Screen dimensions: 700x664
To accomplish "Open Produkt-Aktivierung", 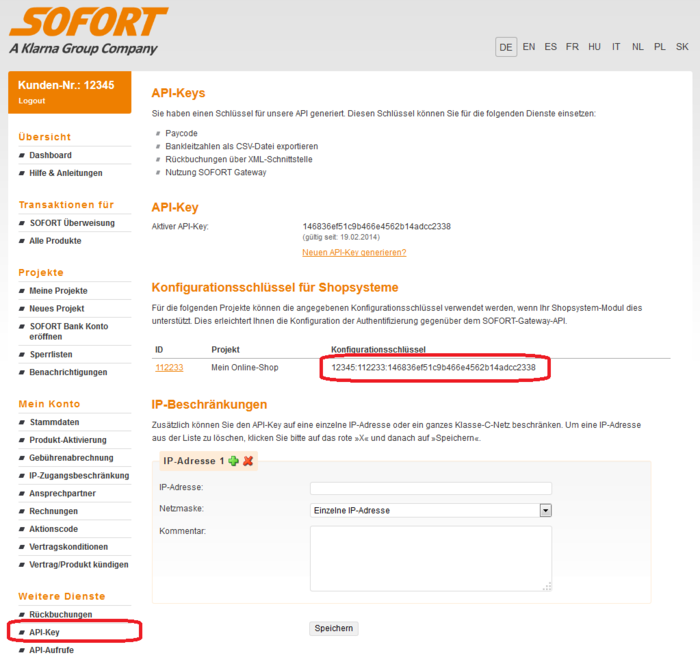I will (x=68, y=440).
